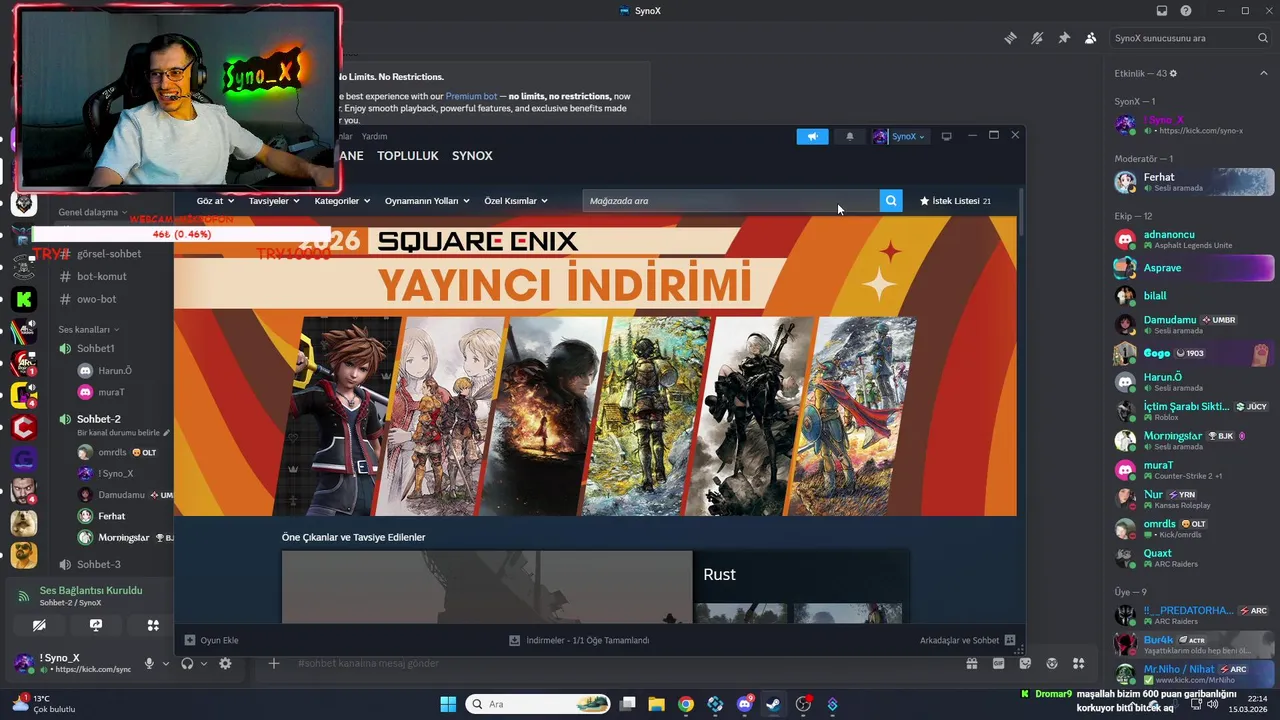
Task: Select owo-bot text channel
Action: pos(96,299)
